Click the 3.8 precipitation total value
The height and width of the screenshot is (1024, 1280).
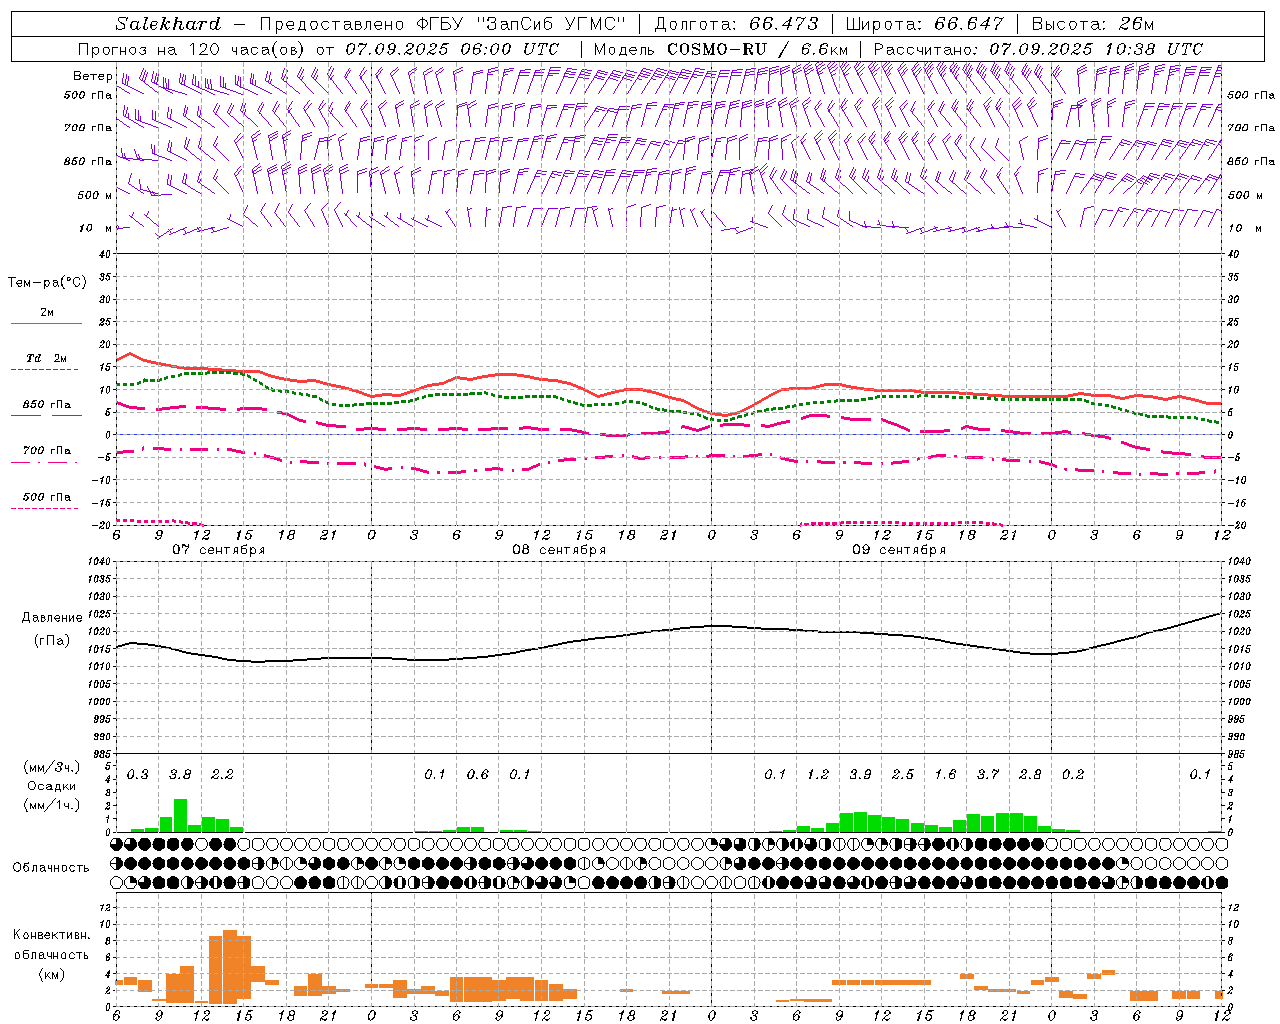[x=180, y=774]
